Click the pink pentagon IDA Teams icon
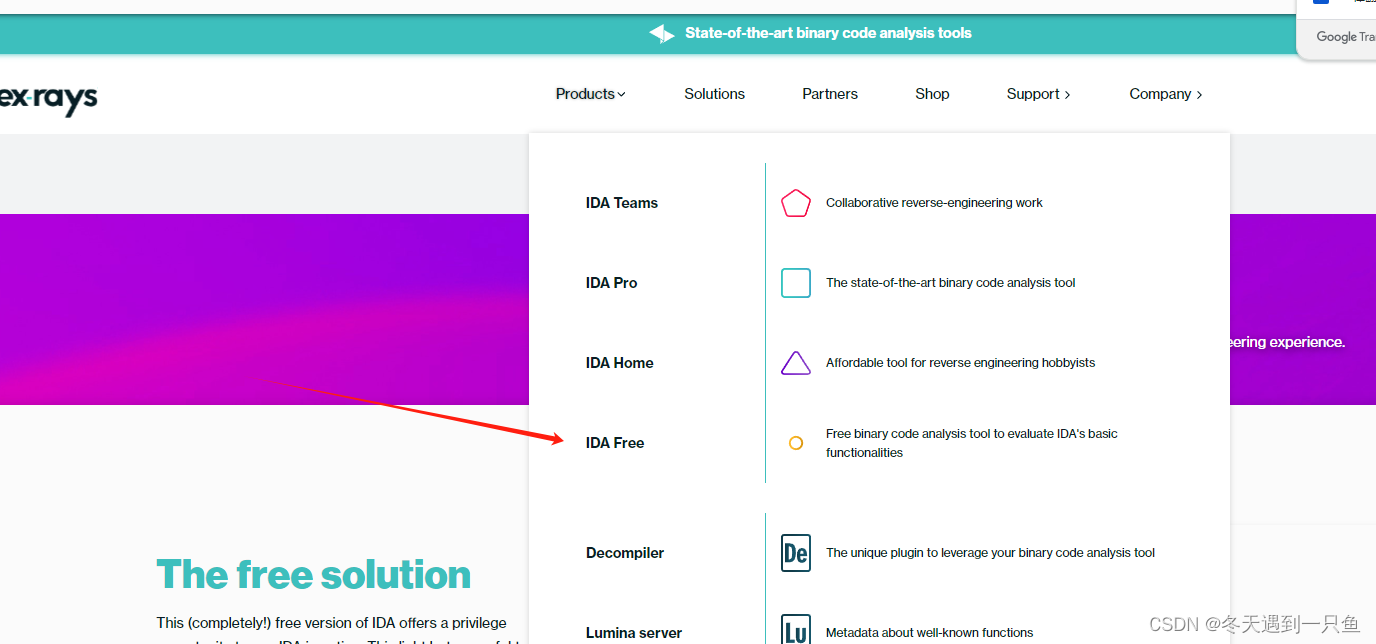Image resolution: width=1376 pixels, height=644 pixels. click(796, 203)
